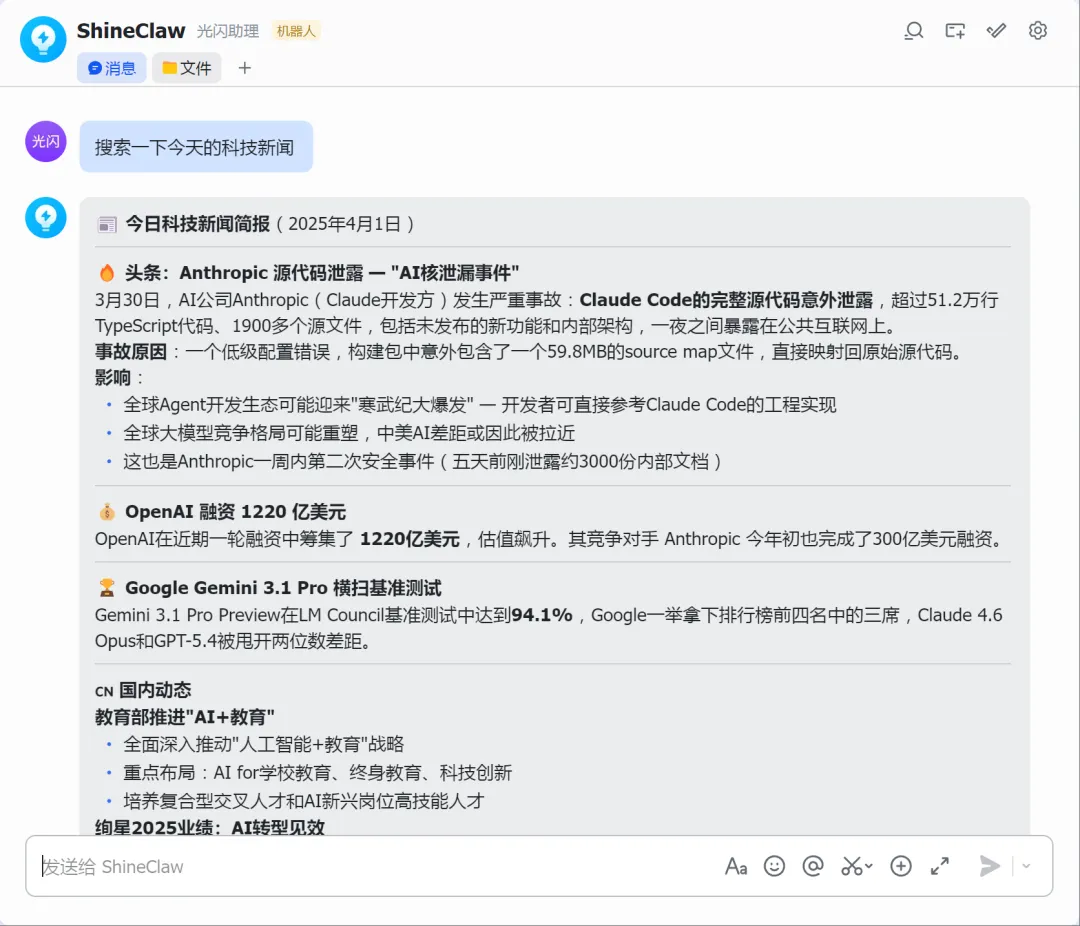
Task: Expand the input box to full editor
Action: point(939,866)
